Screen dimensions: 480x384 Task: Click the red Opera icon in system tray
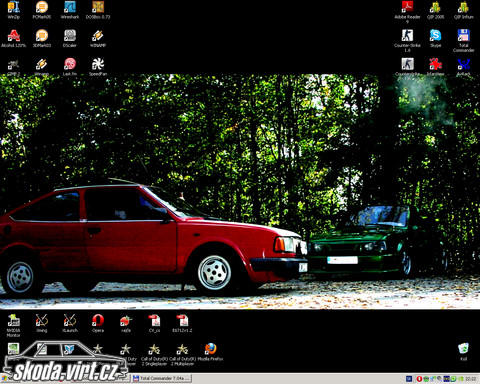coord(419,379)
